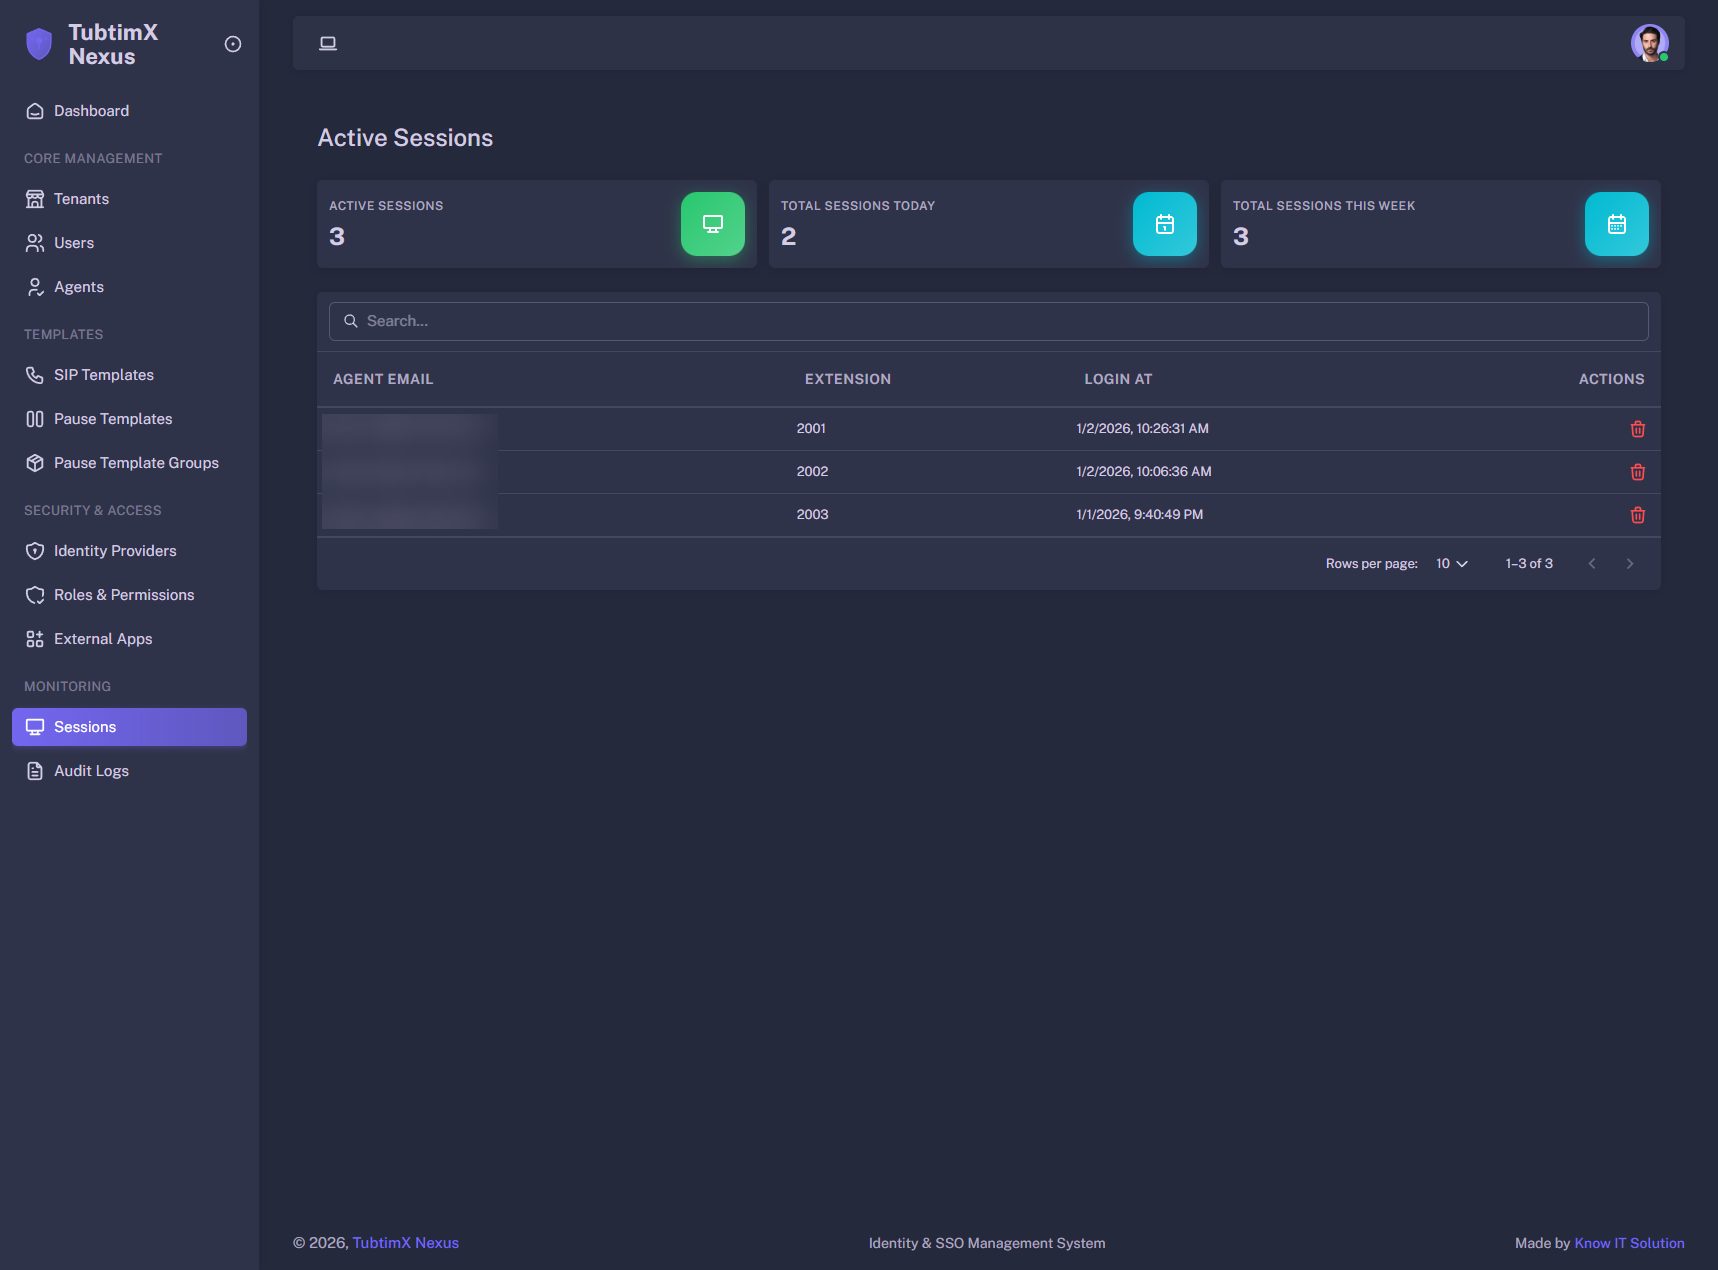Click the Total Sessions This Week calendar icon
Viewport: 1718px width, 1270px height.
1616,224
